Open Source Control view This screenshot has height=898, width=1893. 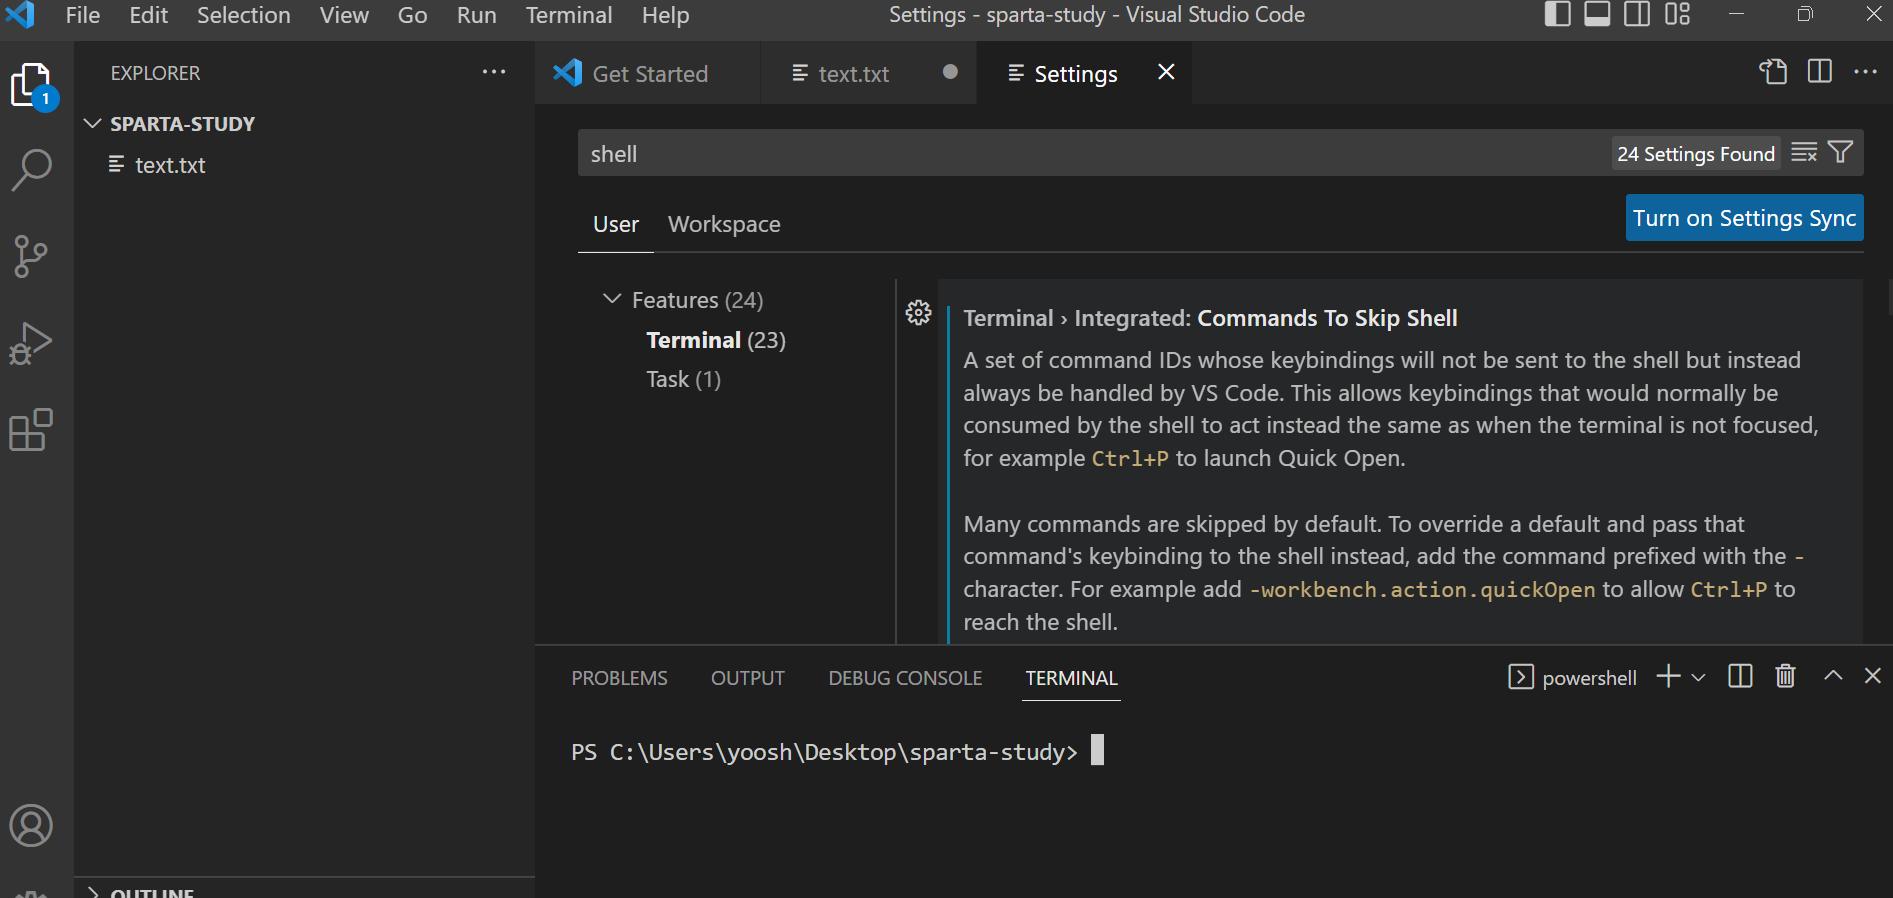(32, 257)
